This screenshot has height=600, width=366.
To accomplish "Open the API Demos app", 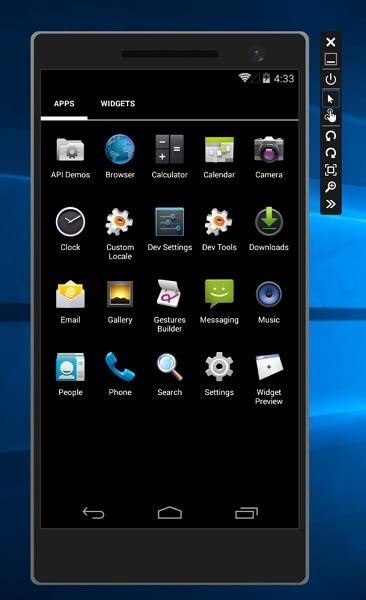I will click(x=70, y=157).
